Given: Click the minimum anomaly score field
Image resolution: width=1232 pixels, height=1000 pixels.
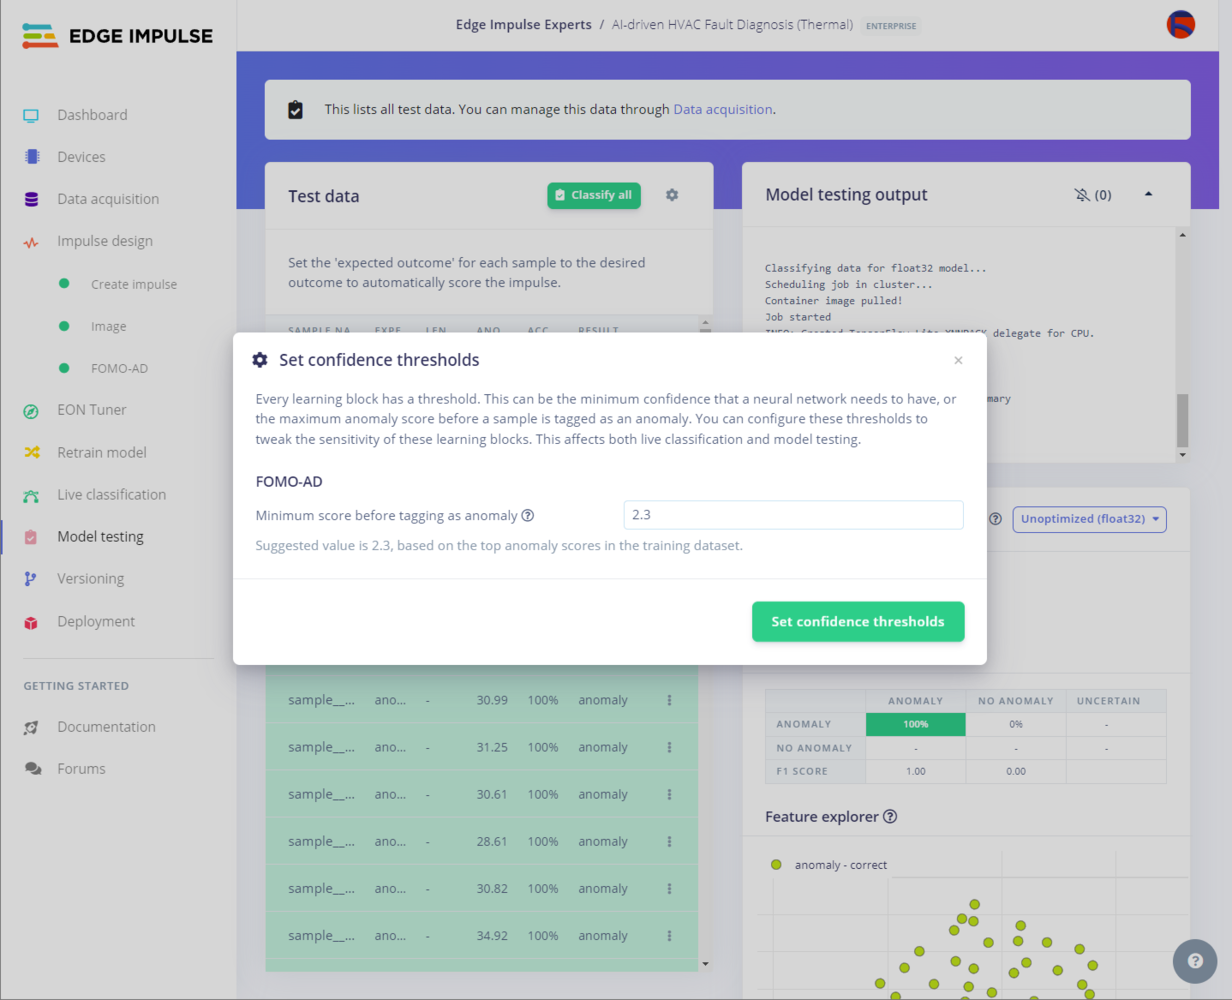Looking at the screenshot, I should coord(793,515).
